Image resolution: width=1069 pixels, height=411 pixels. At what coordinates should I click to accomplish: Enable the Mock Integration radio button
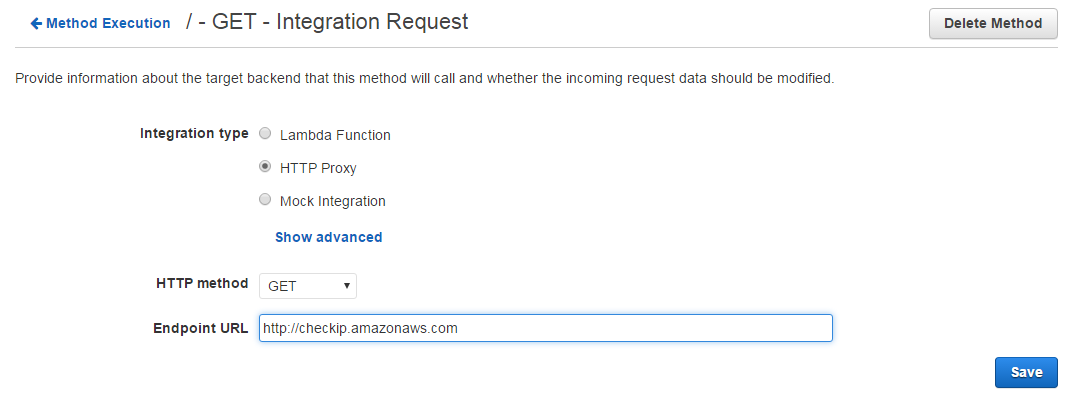(x=265, y=200)
